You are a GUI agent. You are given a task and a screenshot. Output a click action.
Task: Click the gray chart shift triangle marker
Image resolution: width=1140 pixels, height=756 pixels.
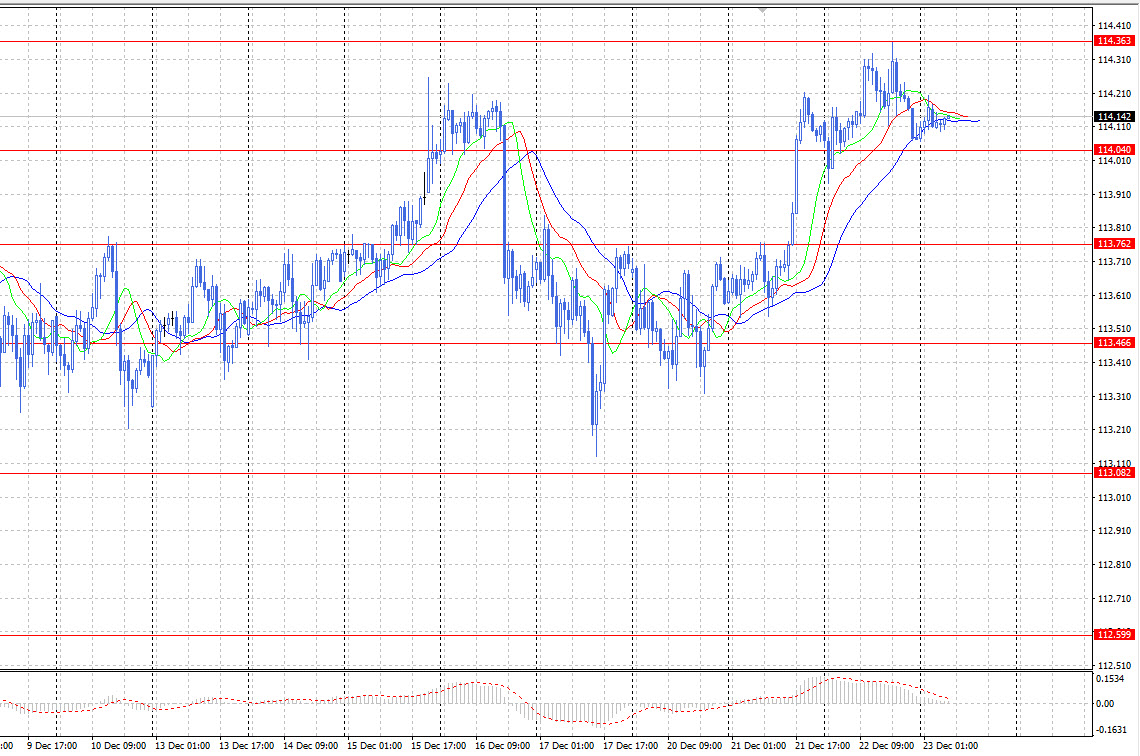[x=761, y=11]
